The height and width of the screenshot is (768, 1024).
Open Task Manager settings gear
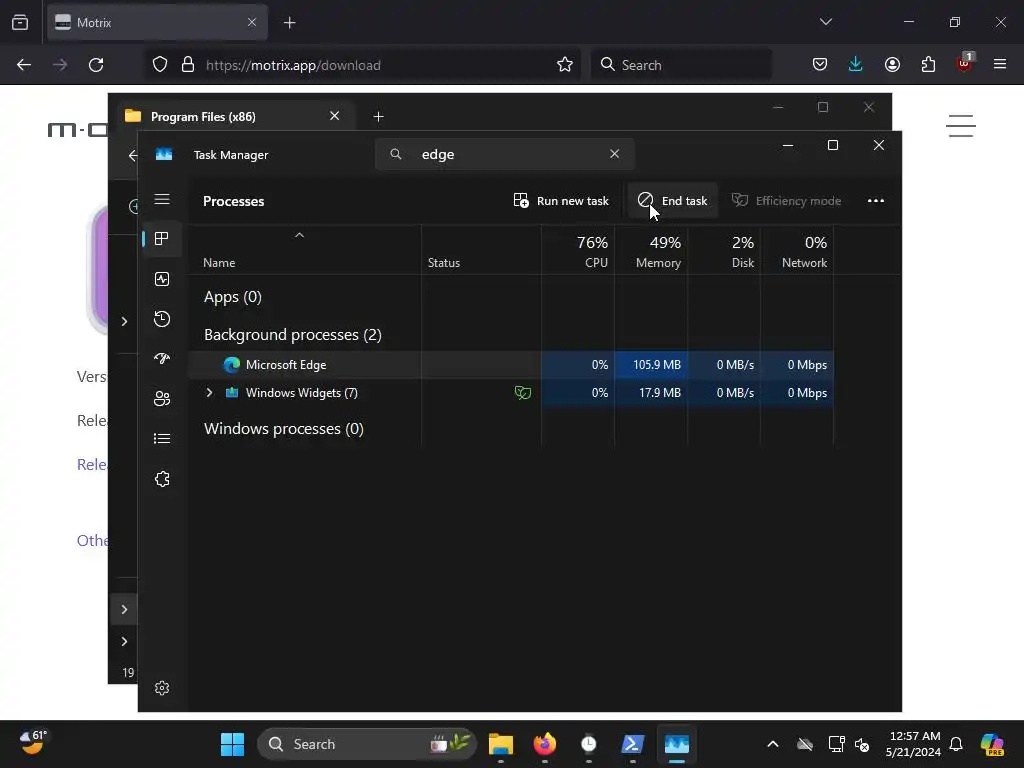click(162, 688)
